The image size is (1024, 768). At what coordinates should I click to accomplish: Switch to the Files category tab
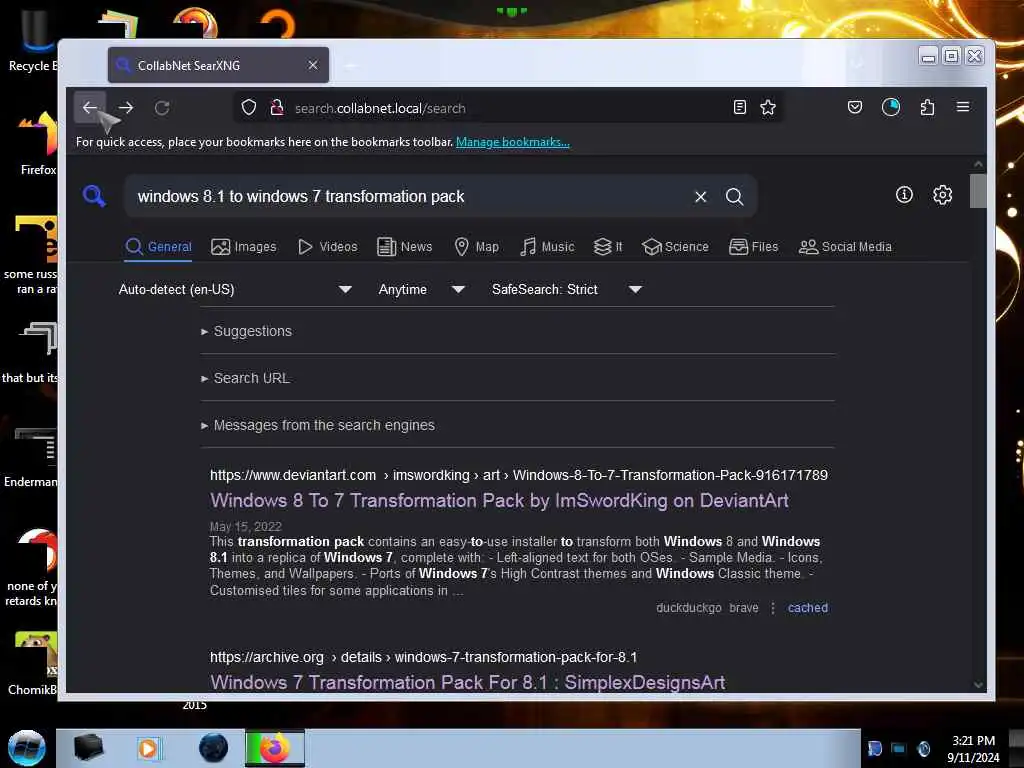tap(754, 247)
